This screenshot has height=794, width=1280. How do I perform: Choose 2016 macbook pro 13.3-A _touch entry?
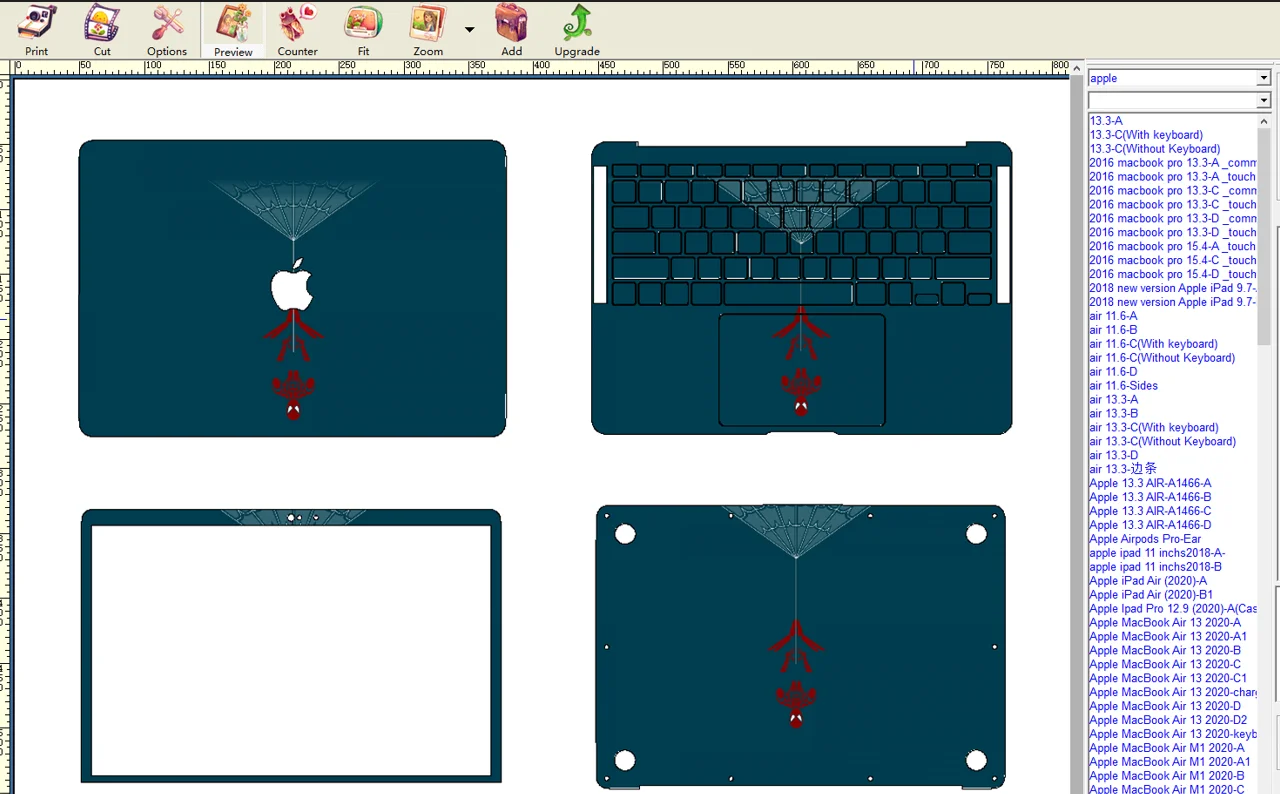click(1173, 177)
